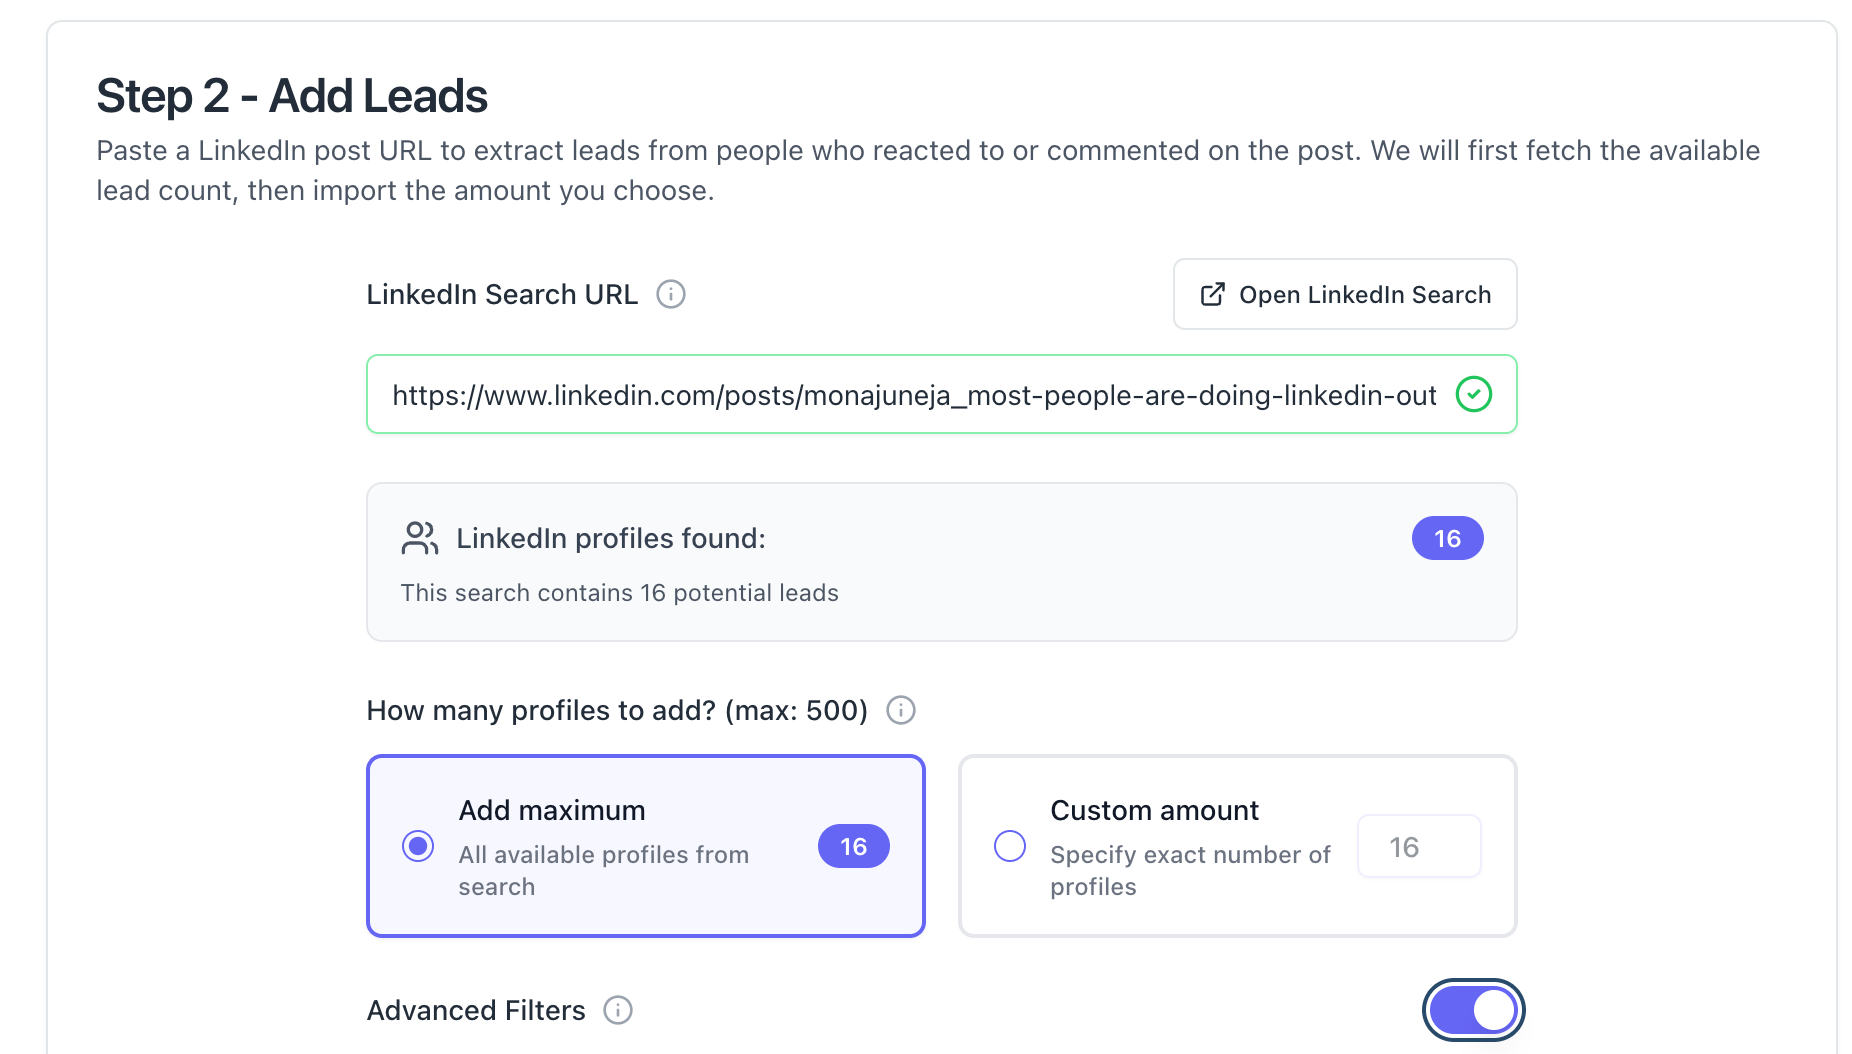
Task: Select the Add maximum radio button
Action: tap(418, 846)
